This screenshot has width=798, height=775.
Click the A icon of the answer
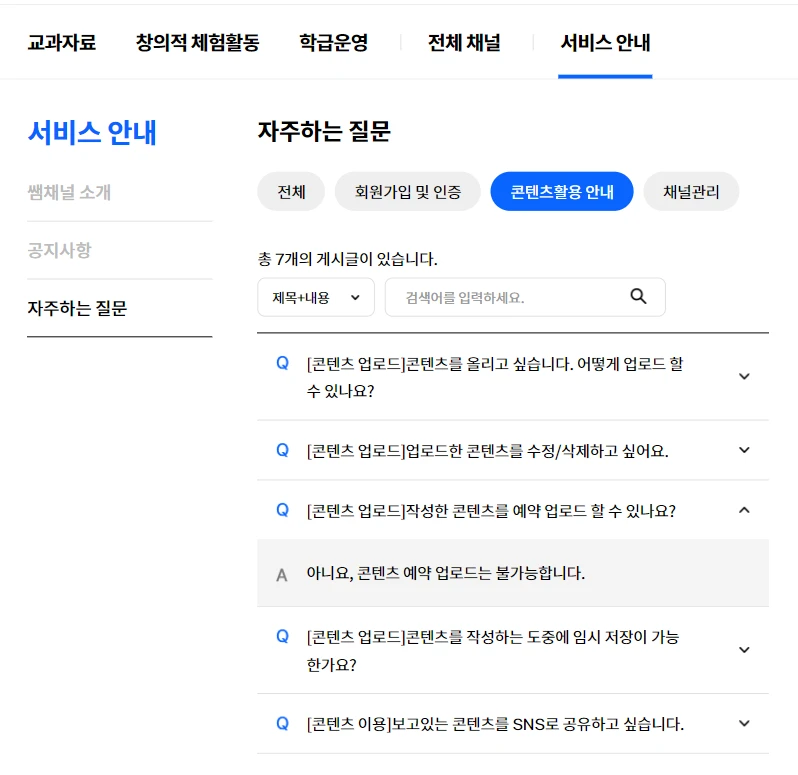(281, 575)
